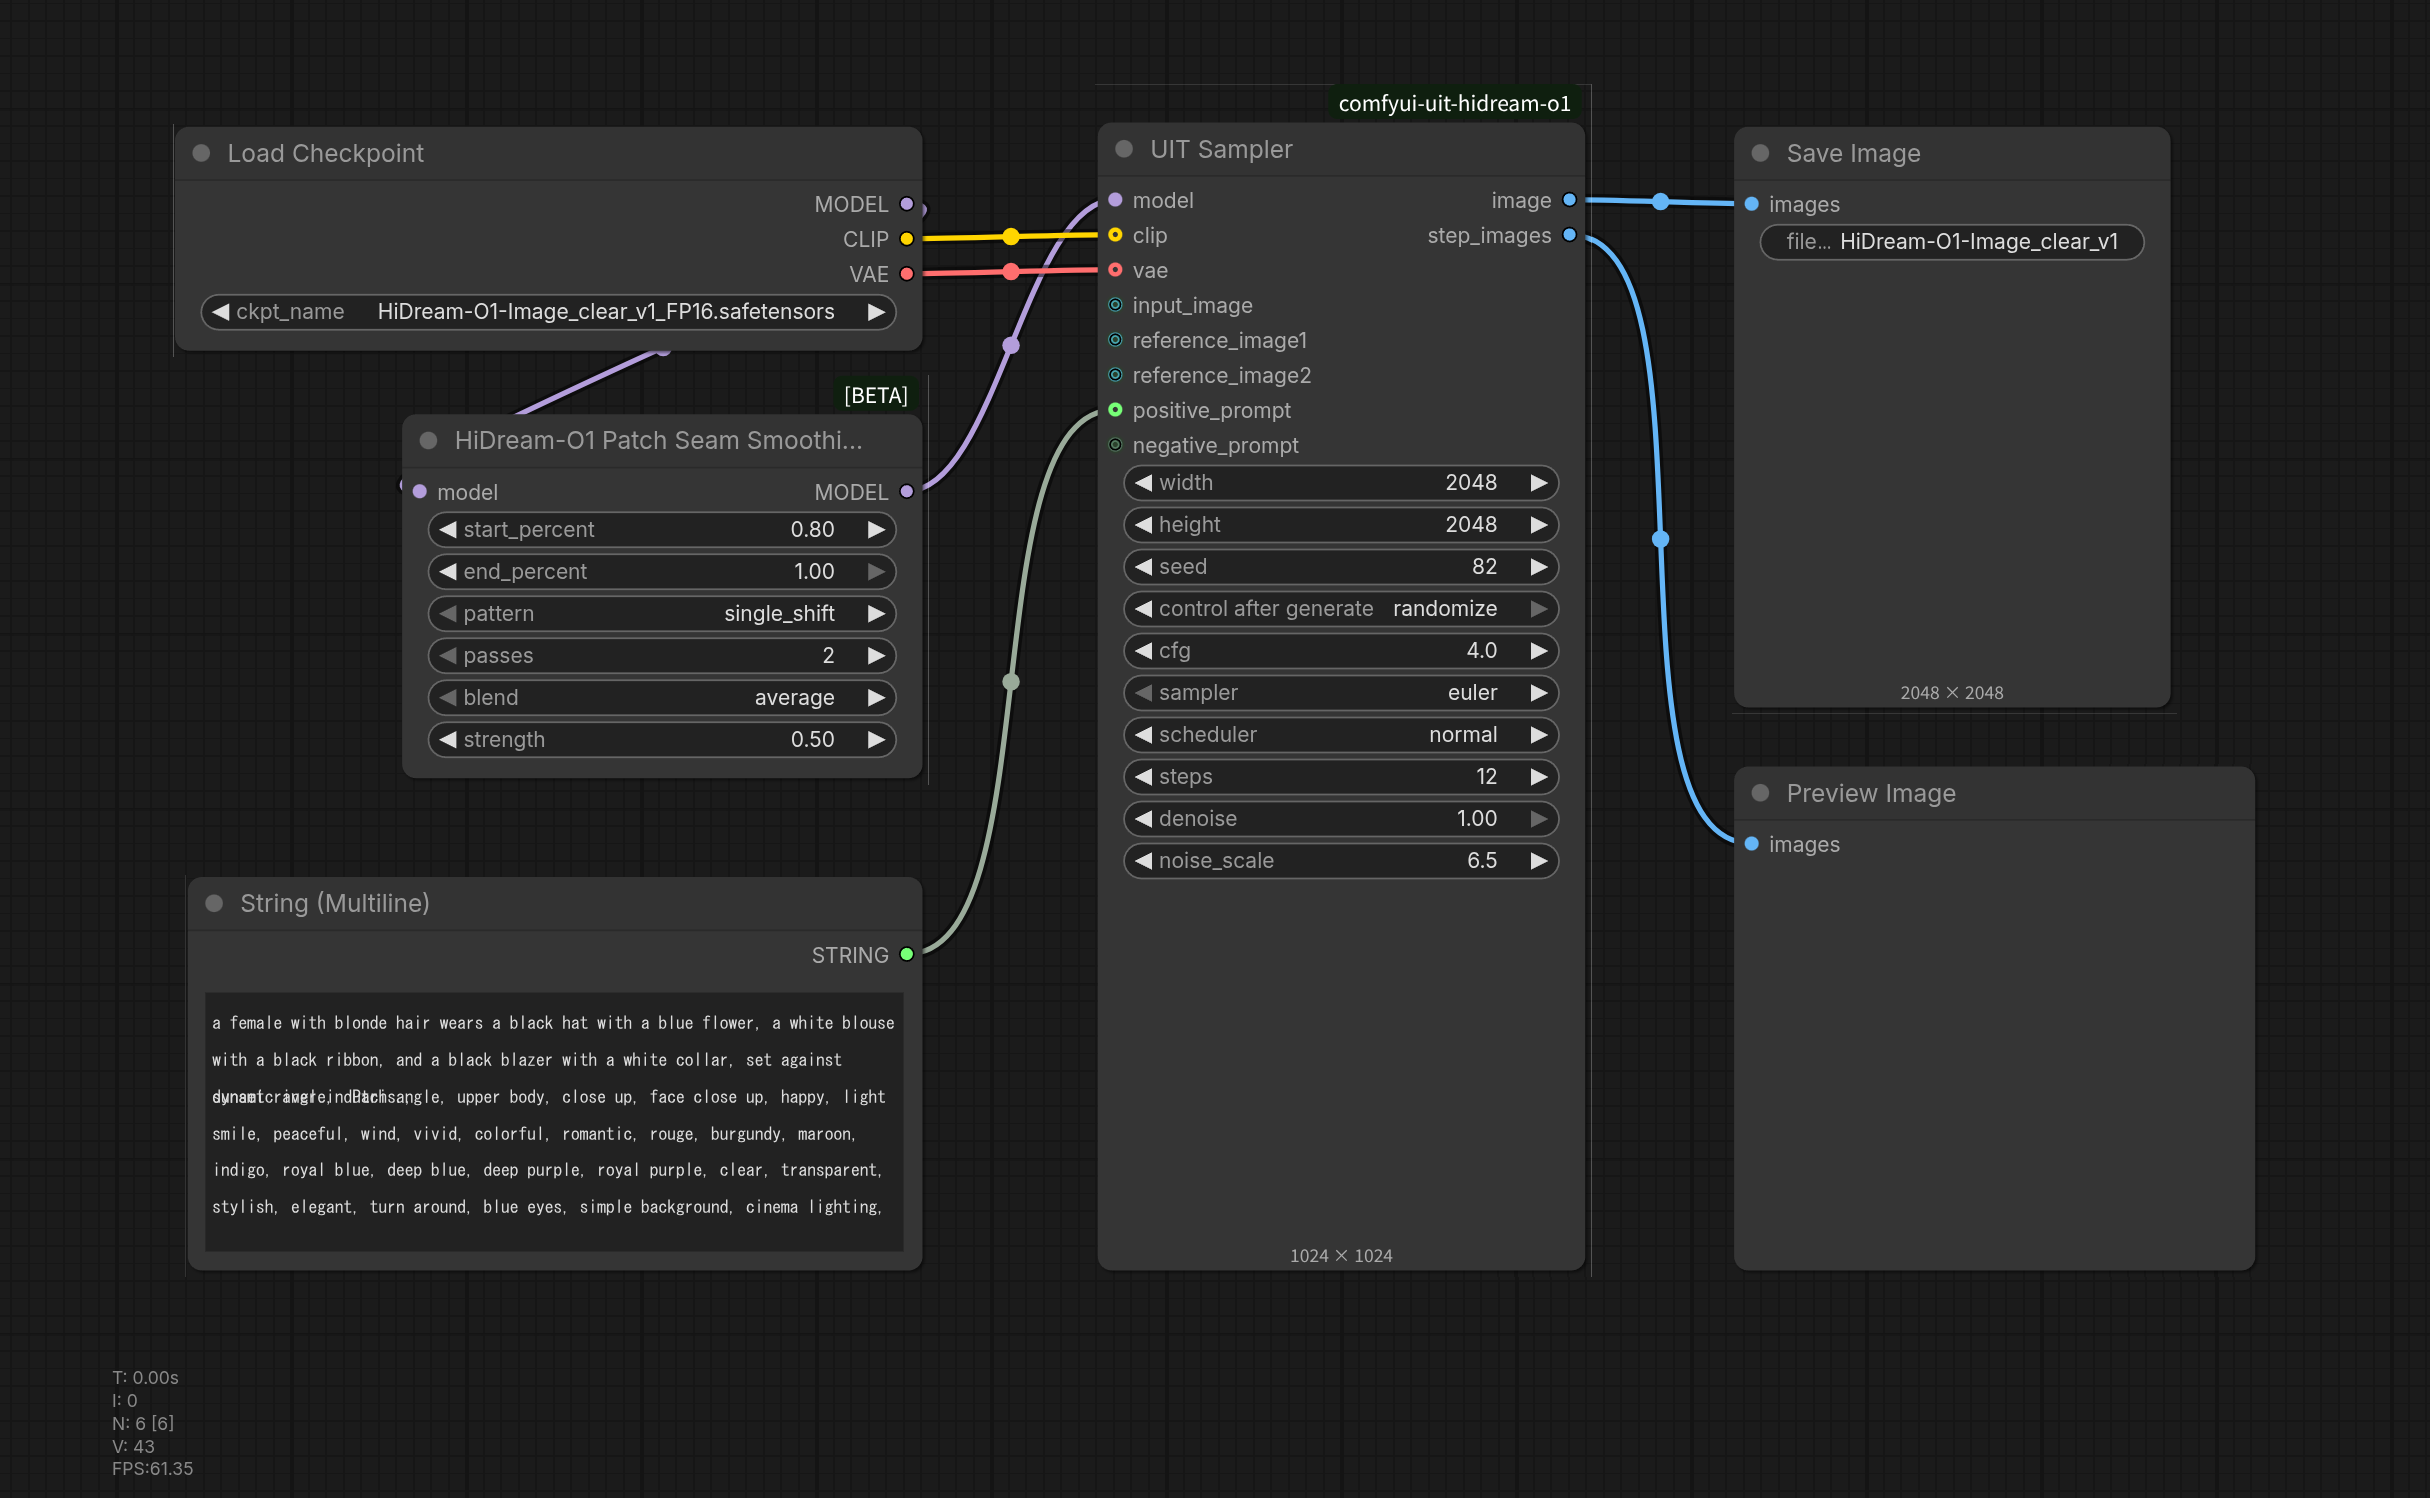Screen dimensions: 2430x1498
Task: Decrease end_percent with its left arrow
Action: pos(448,572)
